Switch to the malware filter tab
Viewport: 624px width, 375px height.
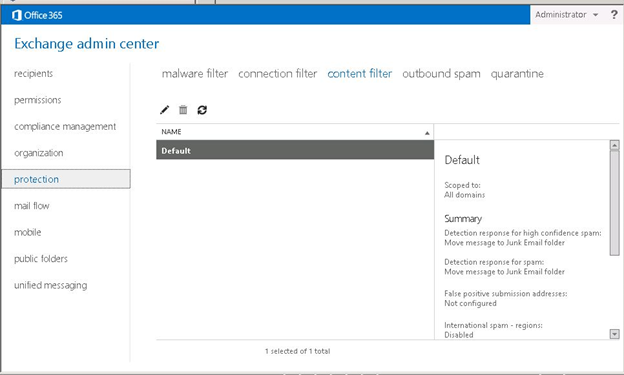[x=195, y=74]
